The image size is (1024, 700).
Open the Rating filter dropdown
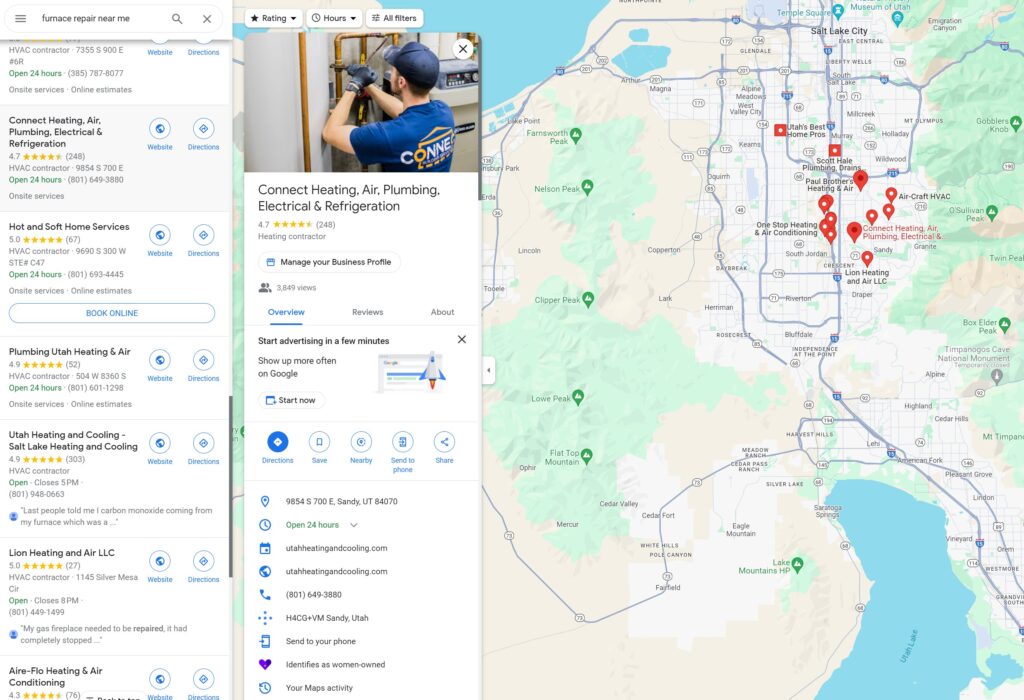click(x=274, y=18)
